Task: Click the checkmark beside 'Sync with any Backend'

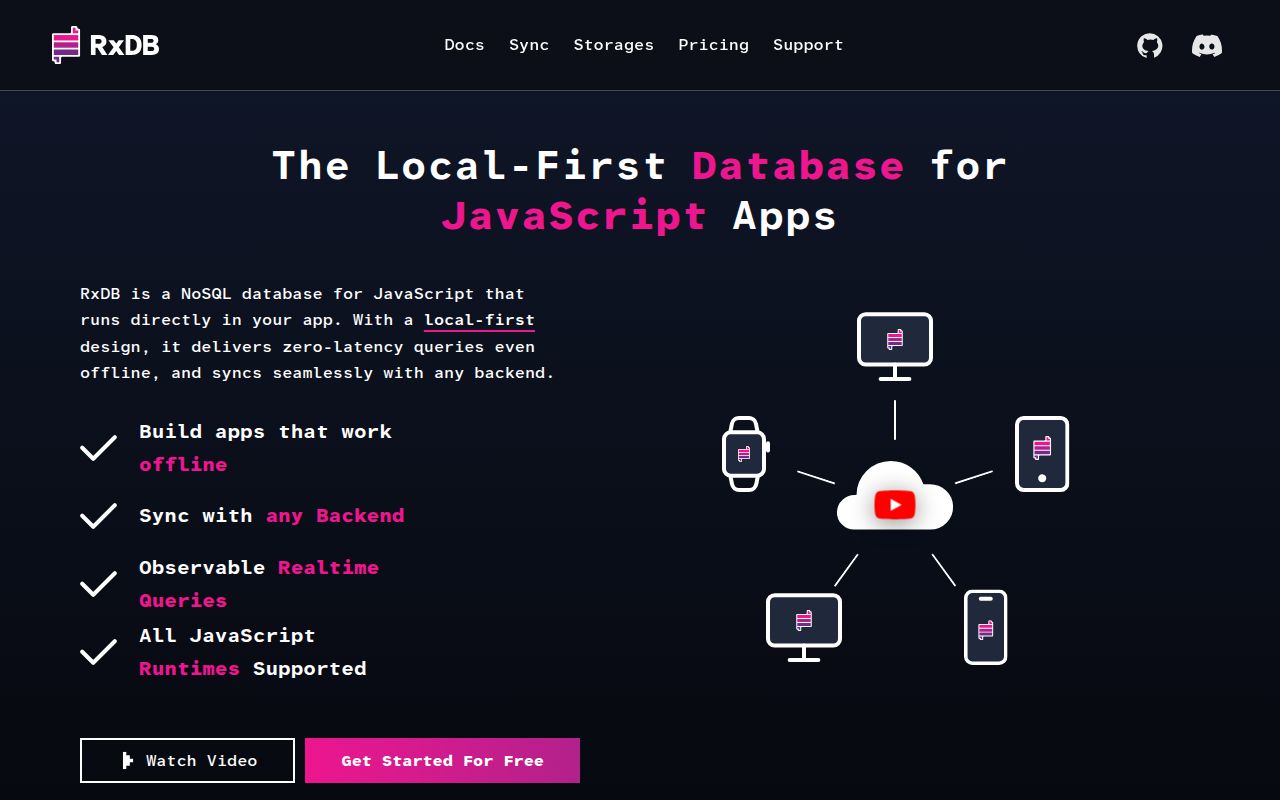Action: (99, 516)
